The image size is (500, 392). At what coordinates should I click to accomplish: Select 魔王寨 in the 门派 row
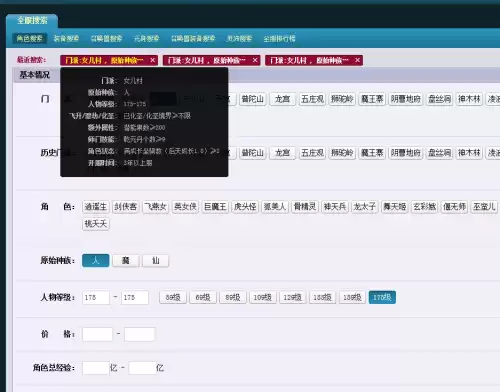coord(372,99)
